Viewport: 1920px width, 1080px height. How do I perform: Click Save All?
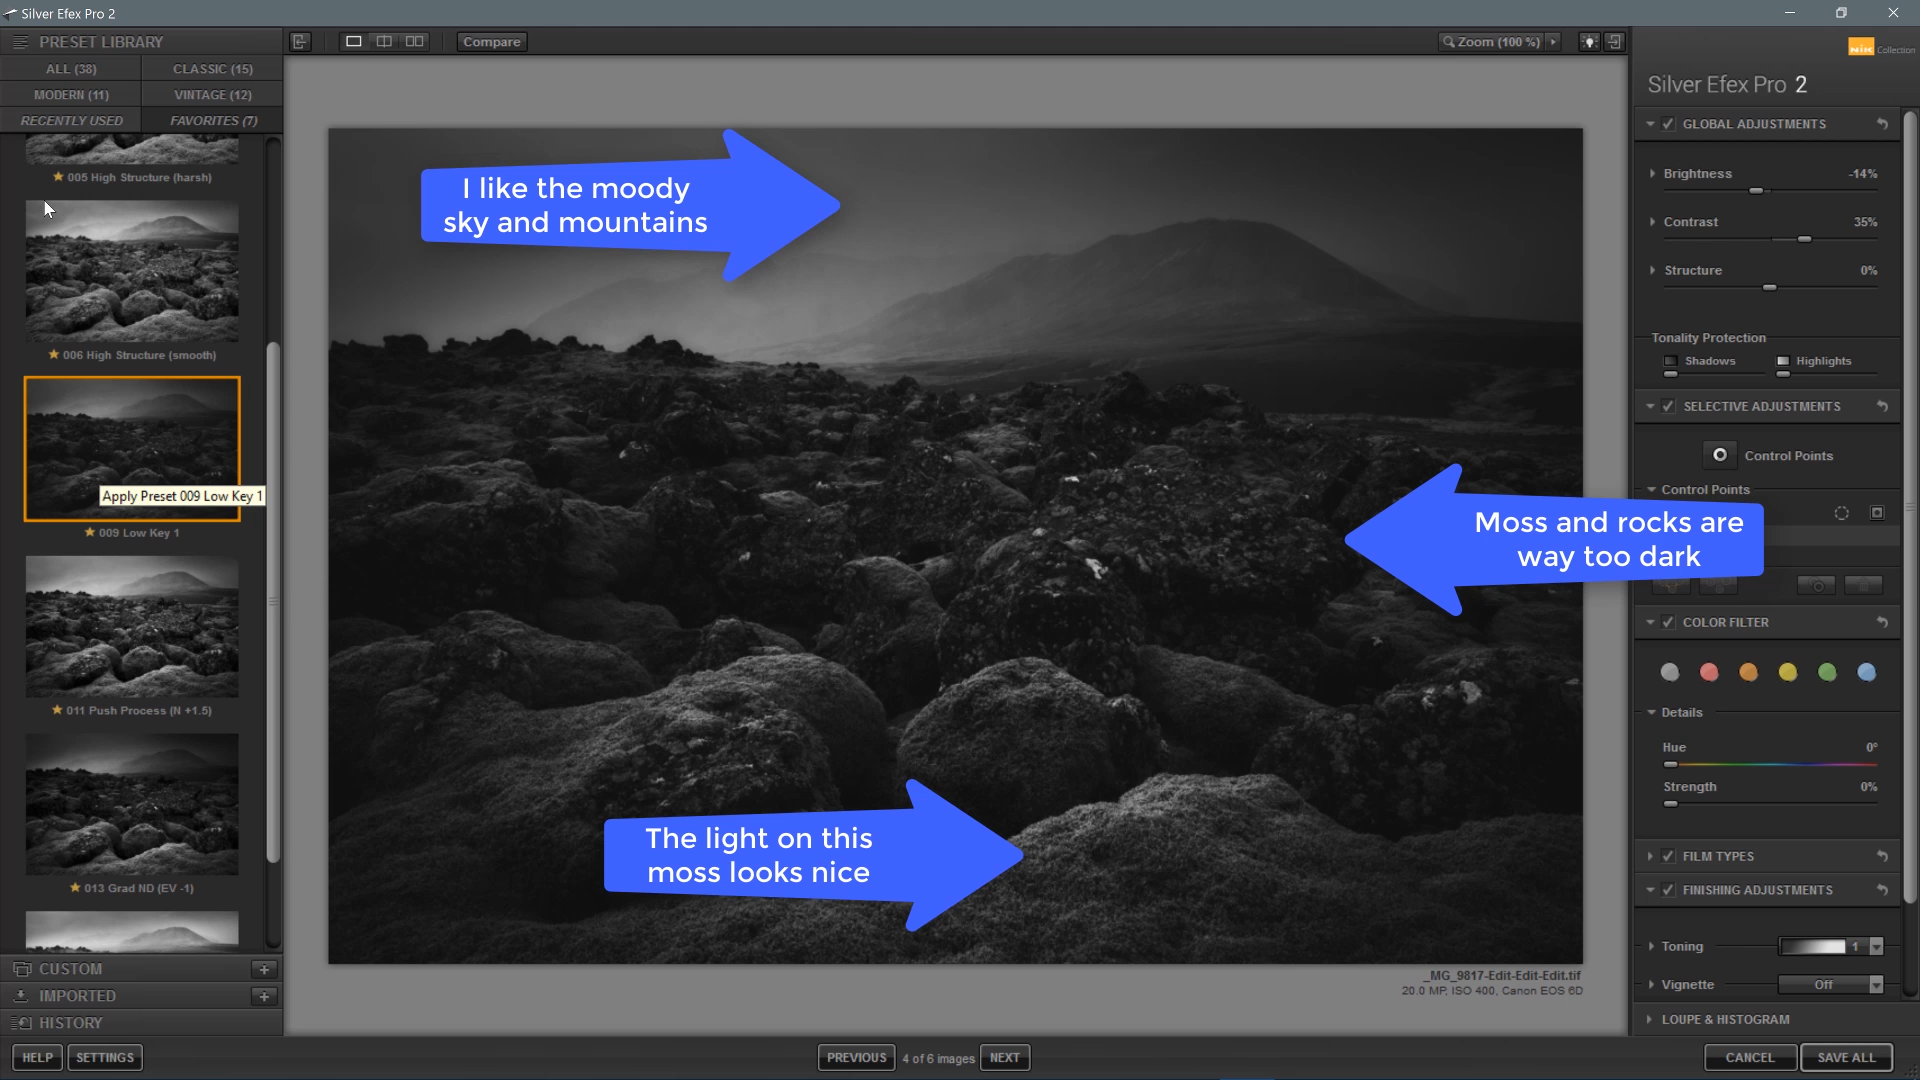pyautogui.click(x=1846, y=1057)
